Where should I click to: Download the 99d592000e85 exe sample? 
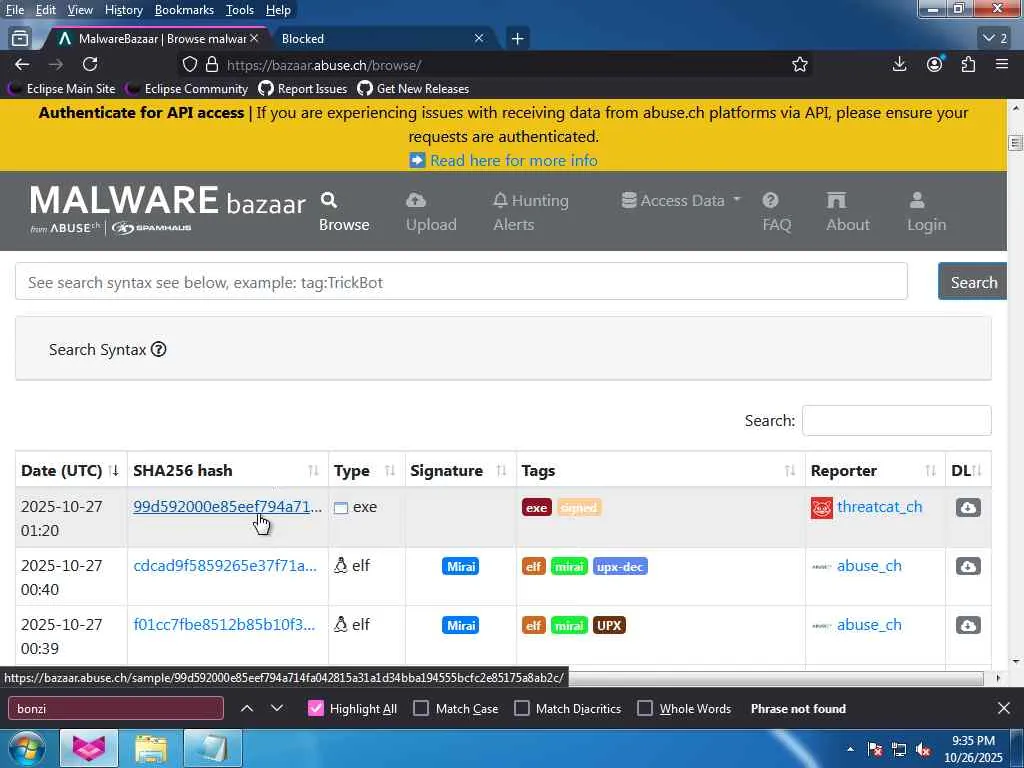[x=968, y=507]
